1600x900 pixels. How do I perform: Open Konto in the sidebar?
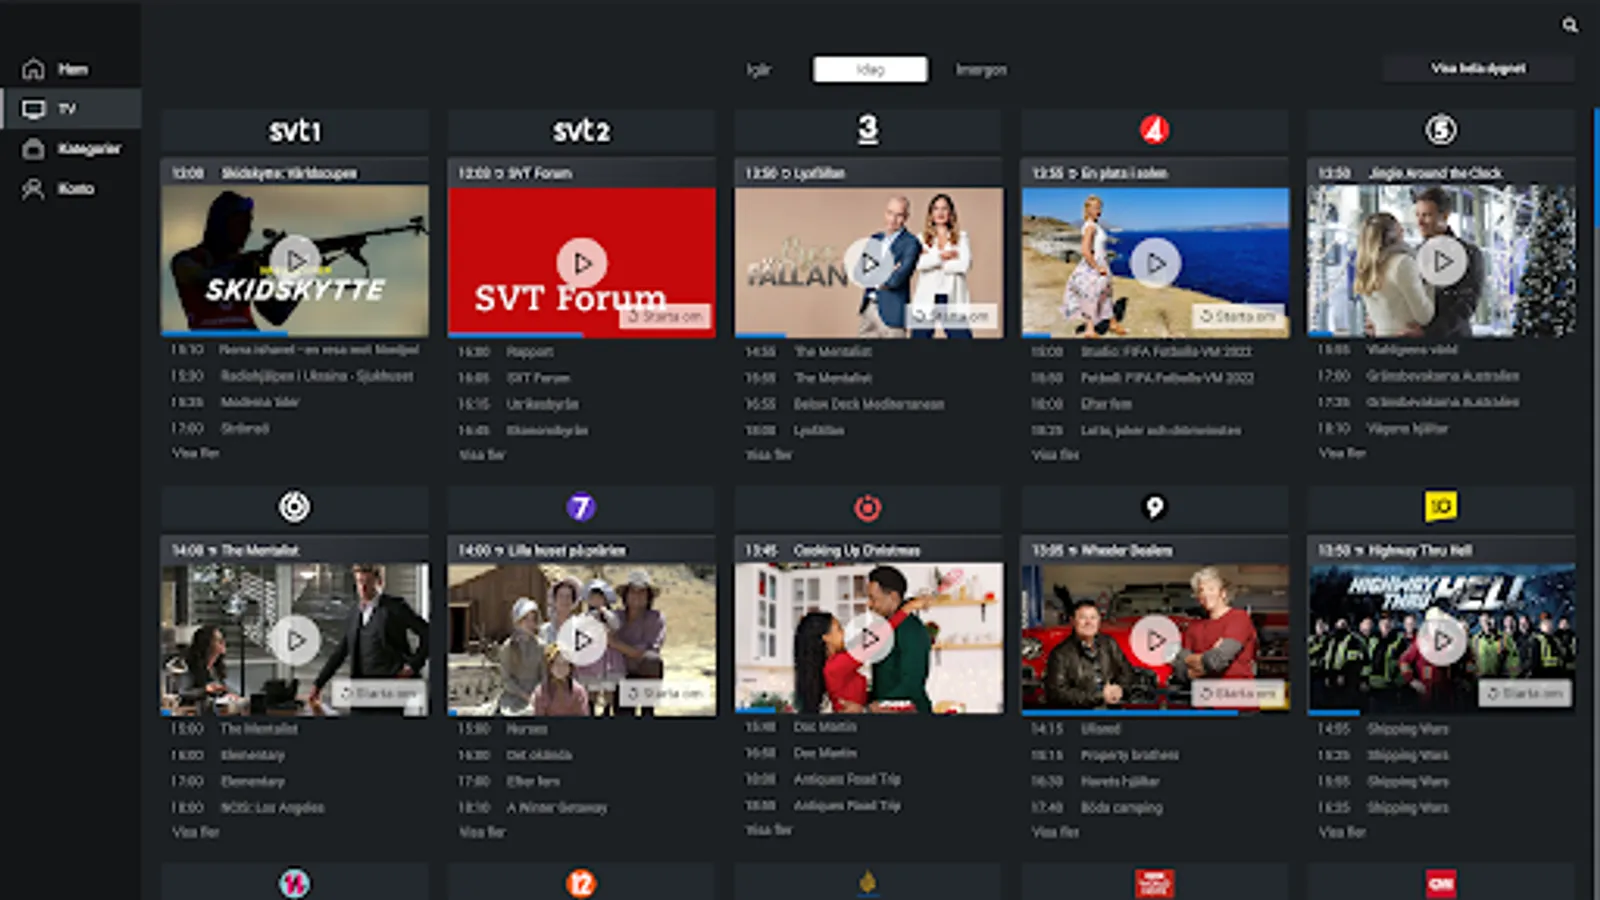tap(70, 188)
